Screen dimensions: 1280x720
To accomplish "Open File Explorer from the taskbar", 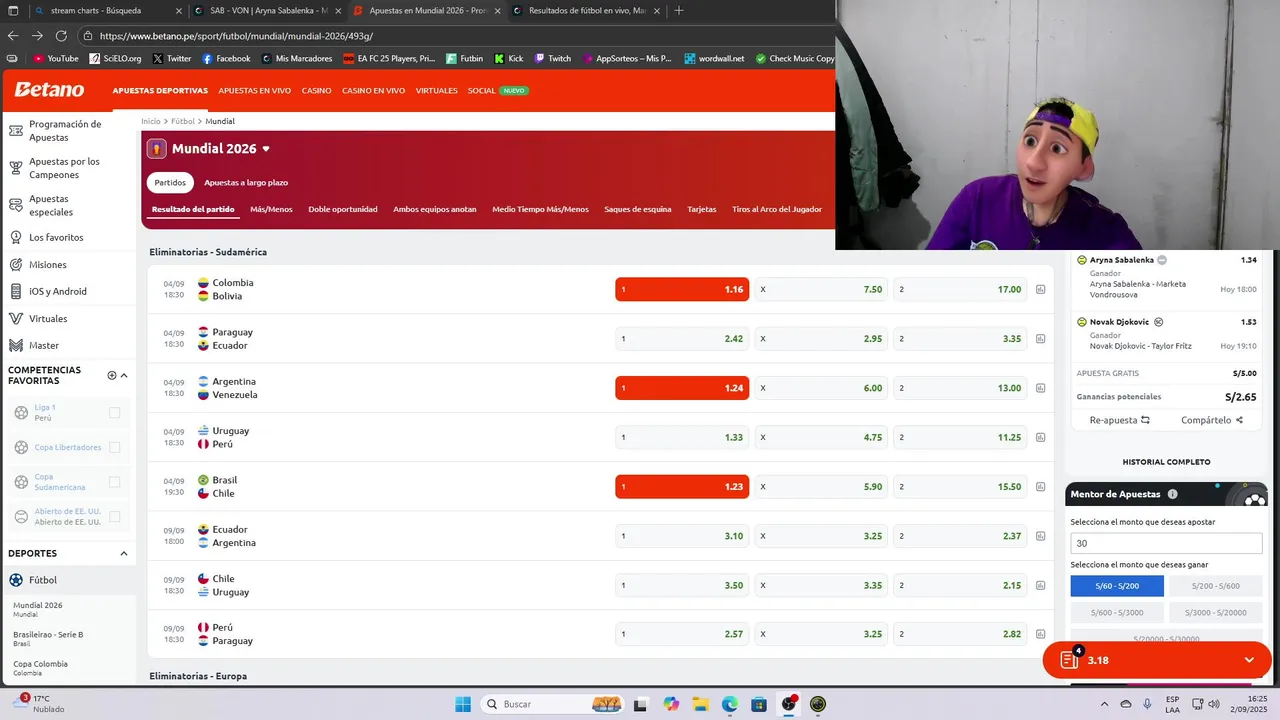I will coord(701,704).
